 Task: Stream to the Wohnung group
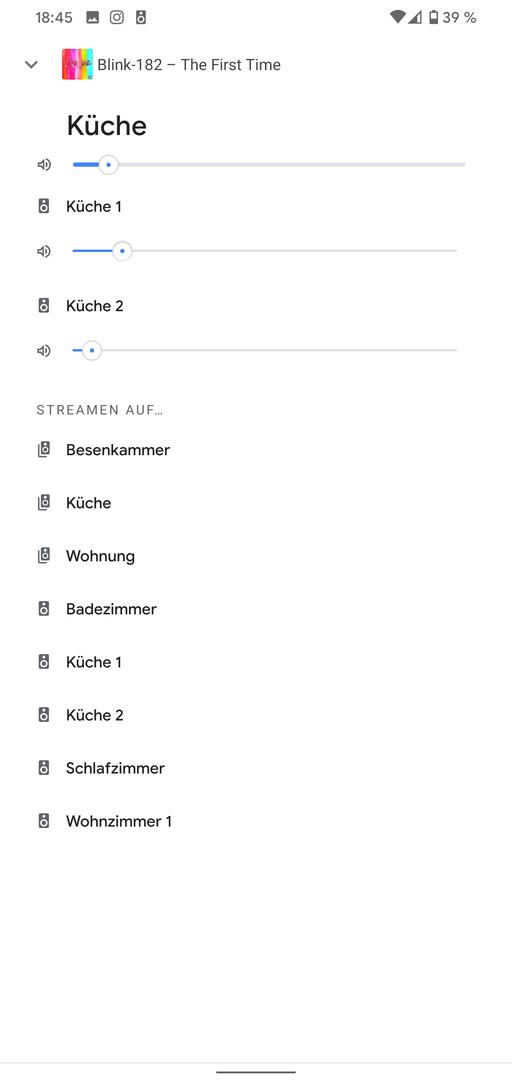coord(256,556)
